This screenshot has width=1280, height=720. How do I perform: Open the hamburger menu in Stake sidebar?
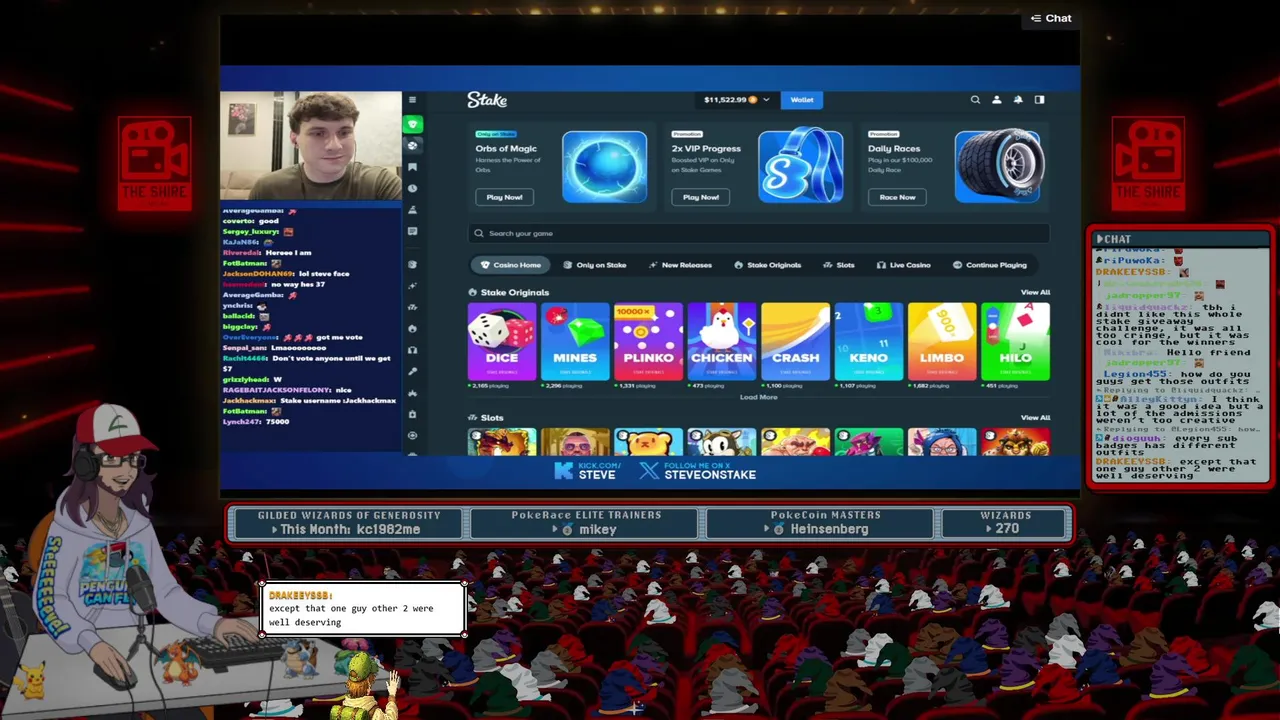412,100
